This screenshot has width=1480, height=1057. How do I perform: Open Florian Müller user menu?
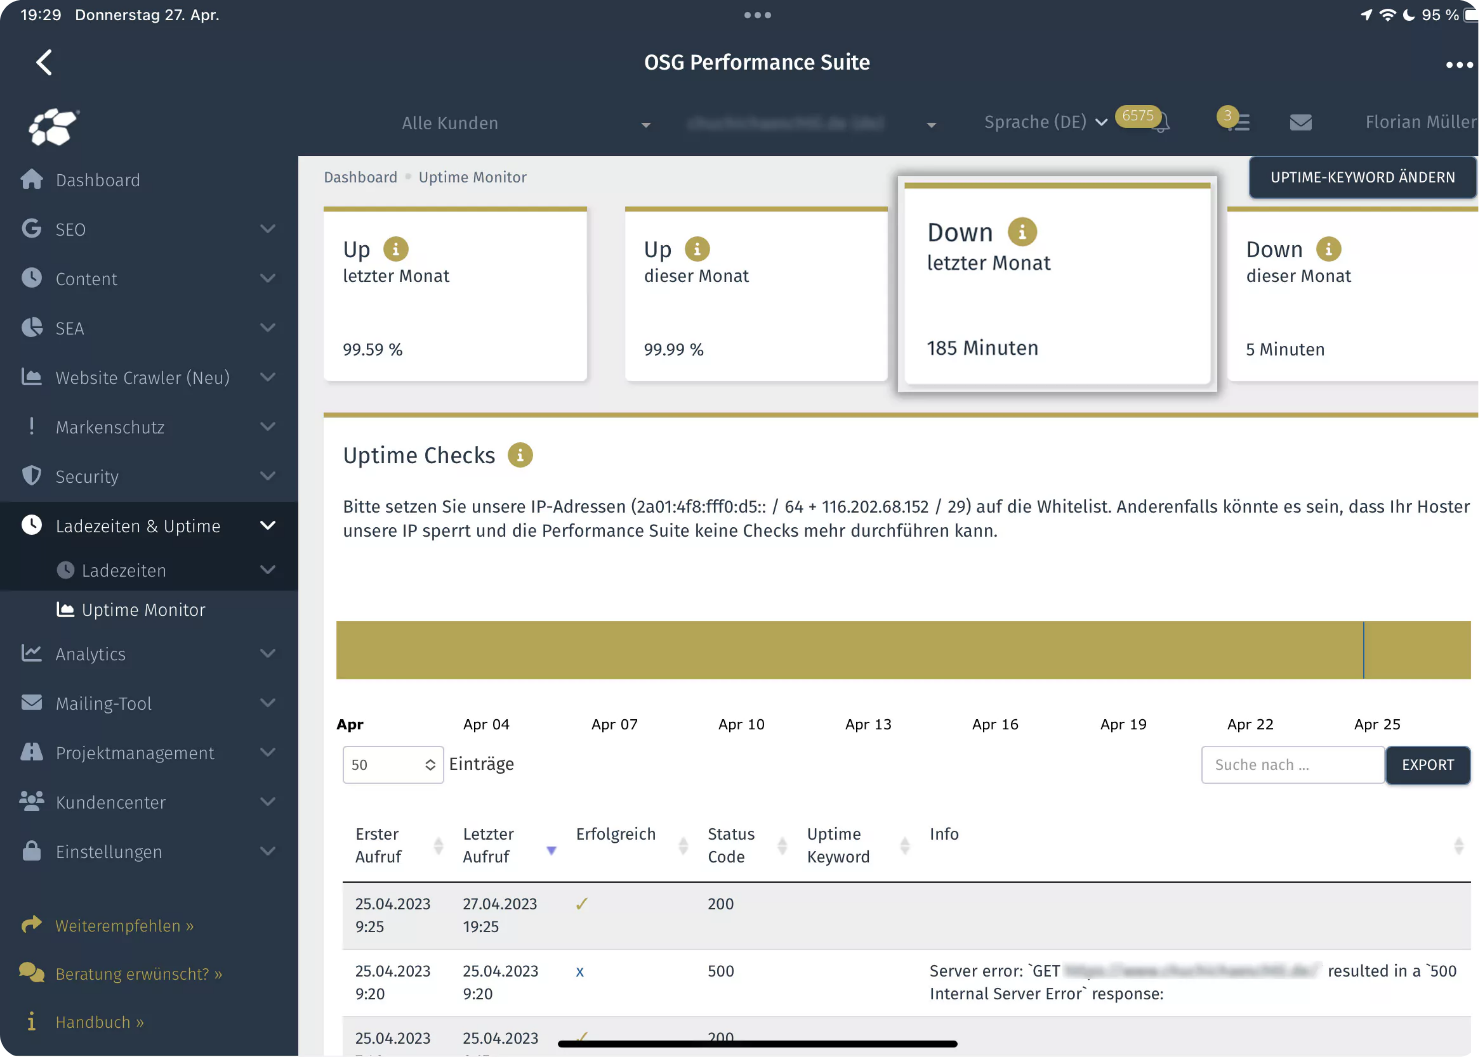coord(1421,122)
